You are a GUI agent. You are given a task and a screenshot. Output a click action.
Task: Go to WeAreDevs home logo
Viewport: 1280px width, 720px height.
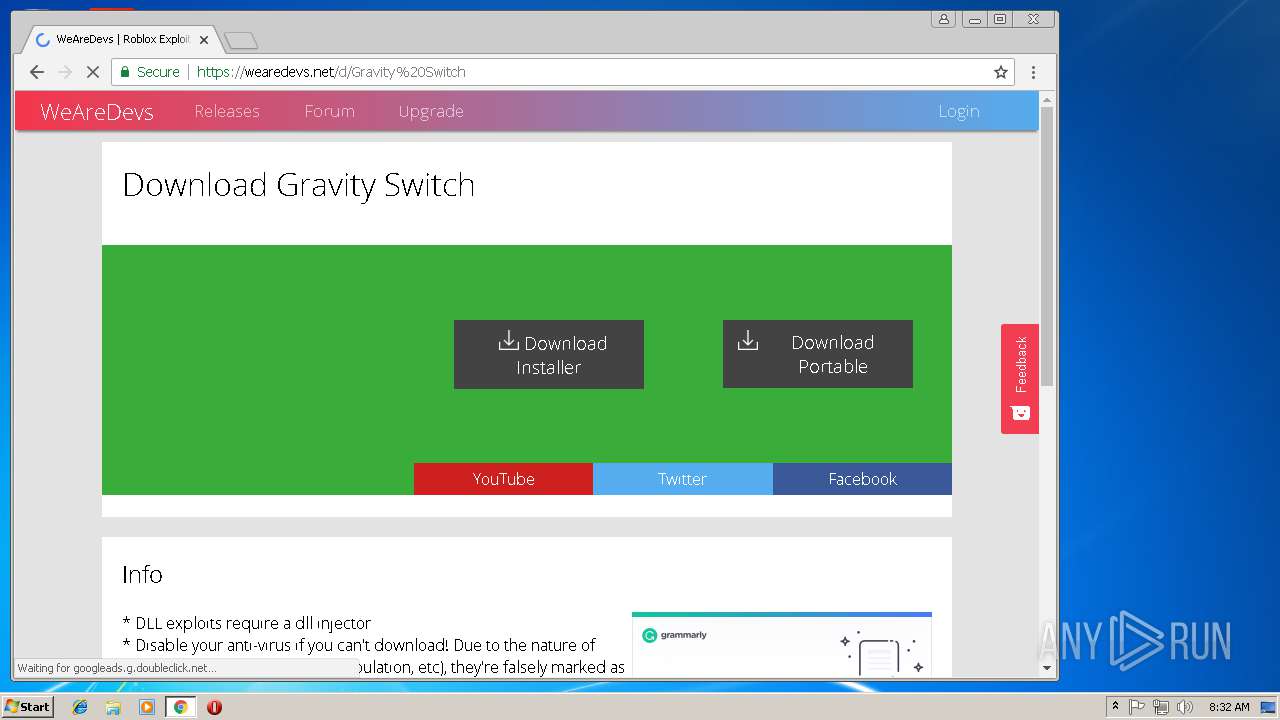tap(97, 112)
